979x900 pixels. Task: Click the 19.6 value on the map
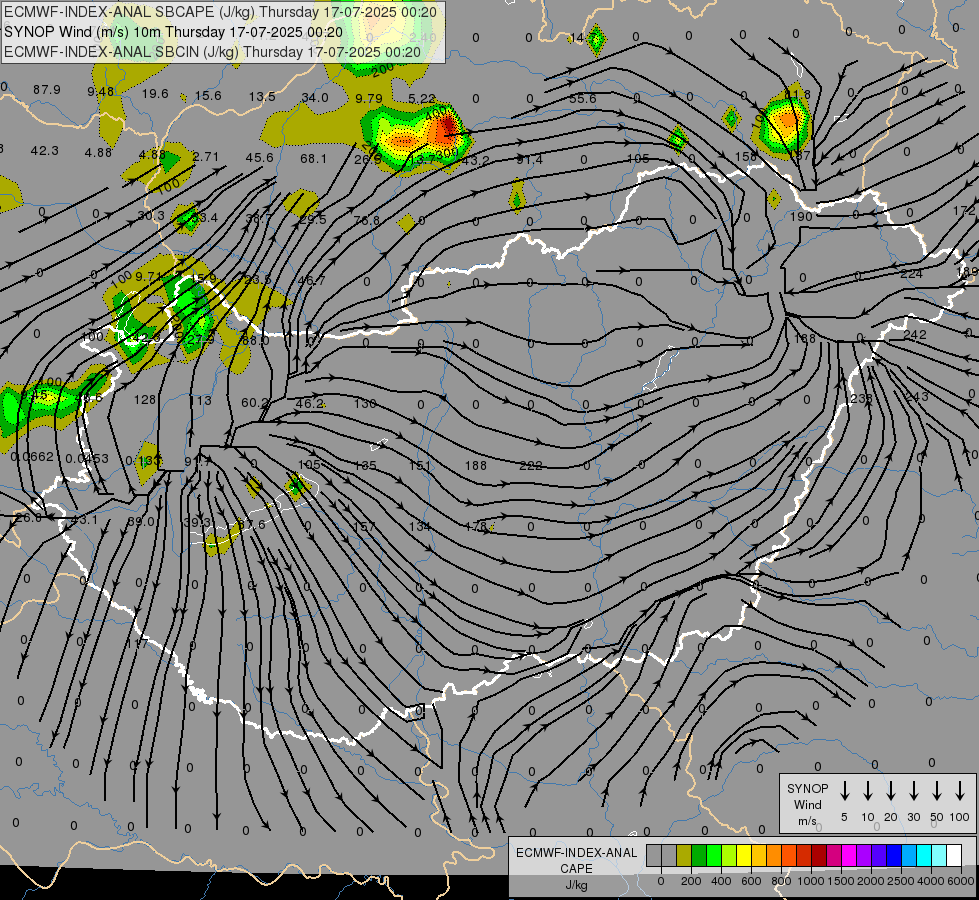(x=155, y=94)
